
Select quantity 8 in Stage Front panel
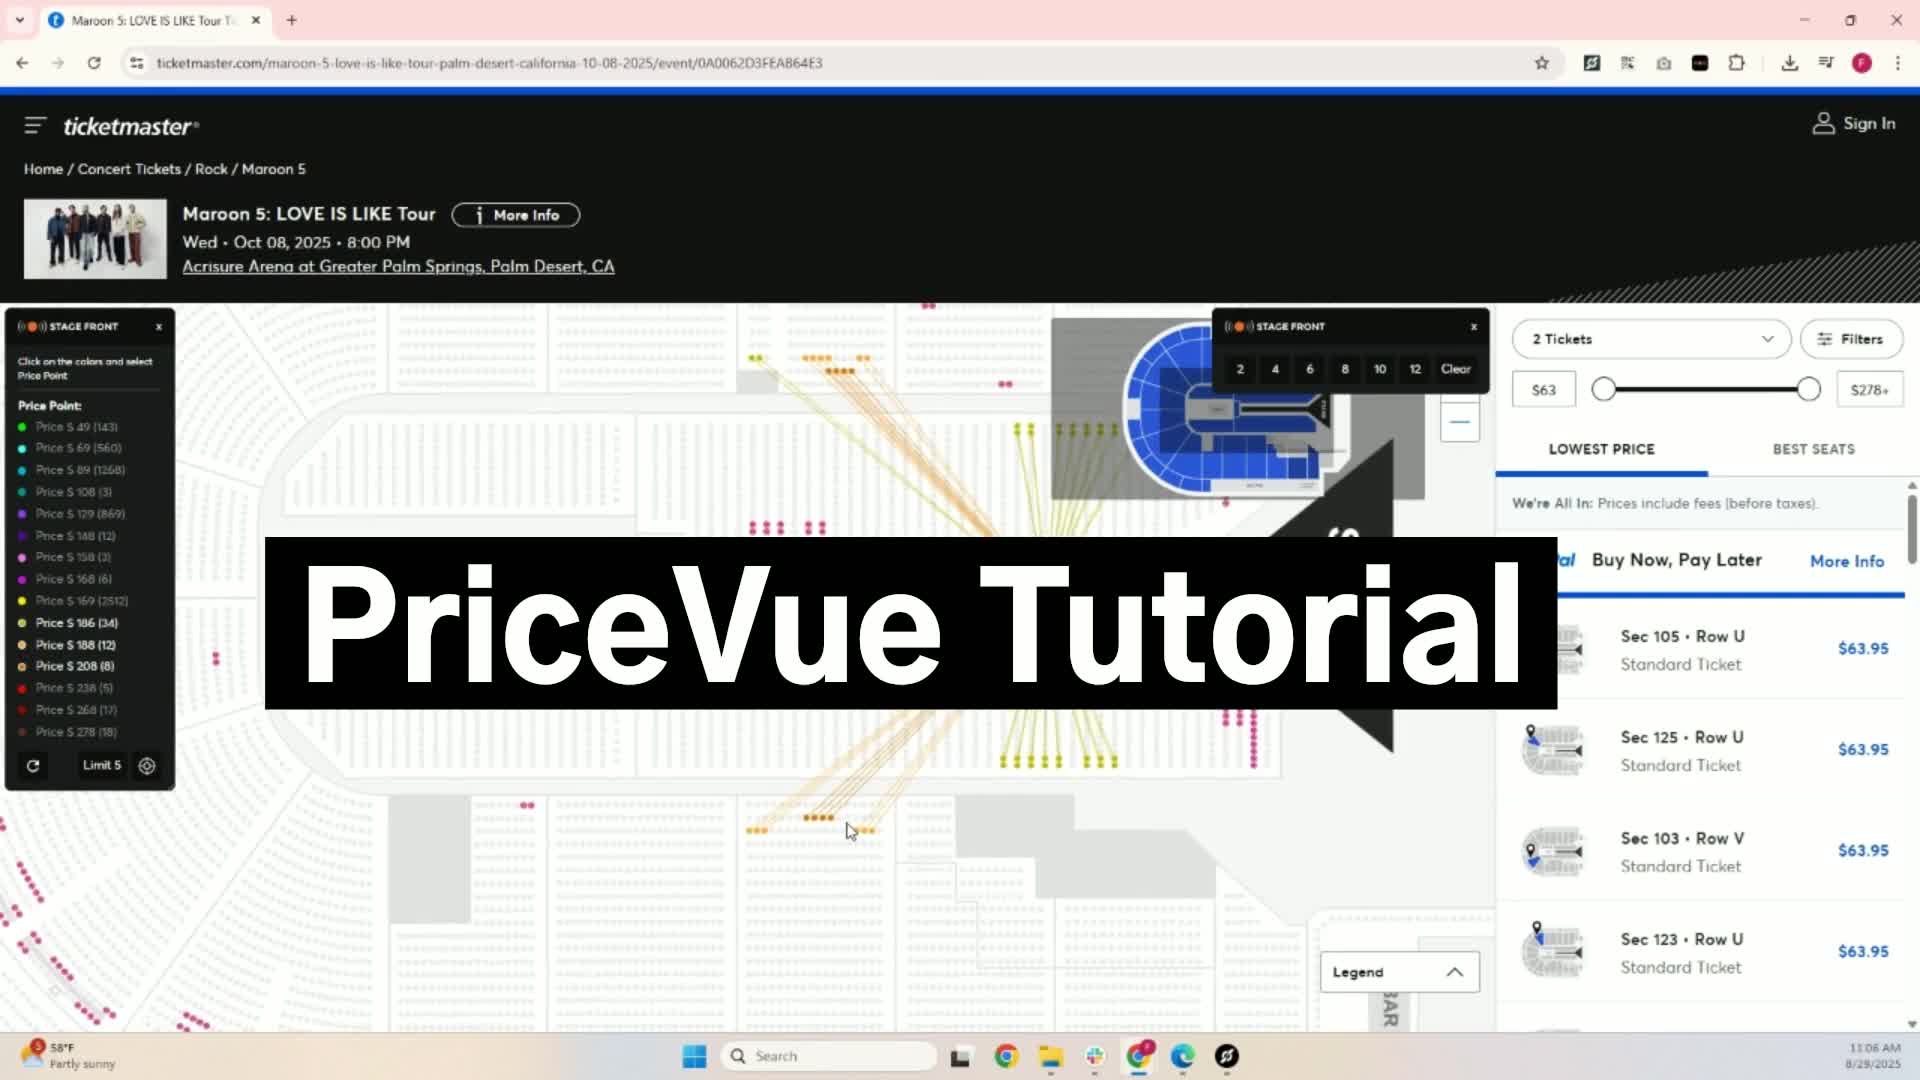pyautogui.click(x=1345, y=369)
